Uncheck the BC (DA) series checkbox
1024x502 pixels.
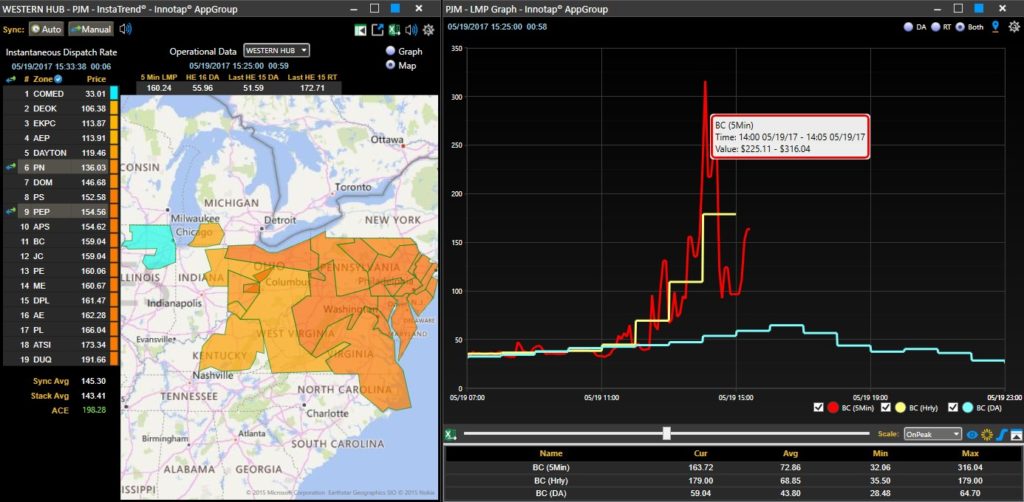(x=952, y=408)
